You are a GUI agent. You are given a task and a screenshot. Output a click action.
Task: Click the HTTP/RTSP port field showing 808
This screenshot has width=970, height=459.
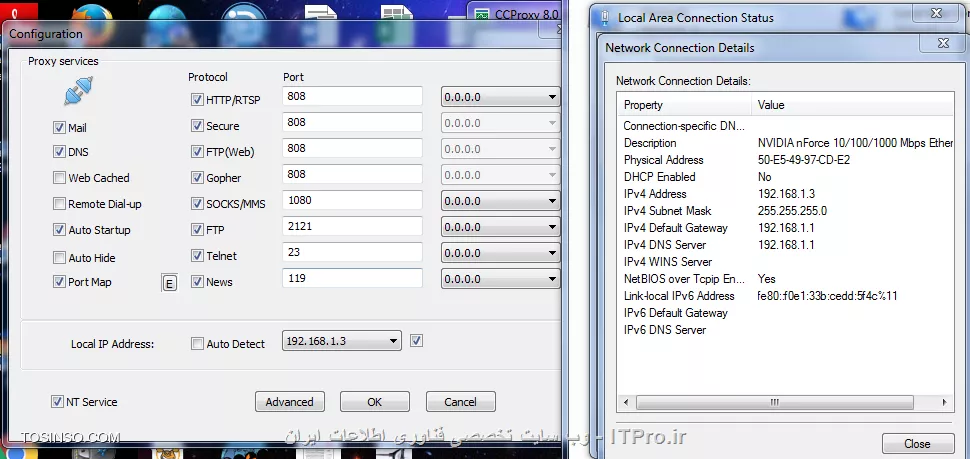click(352, 97)
